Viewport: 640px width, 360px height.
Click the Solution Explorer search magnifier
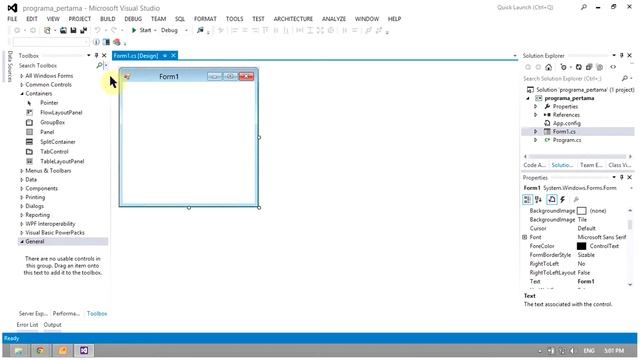point(624,78)
